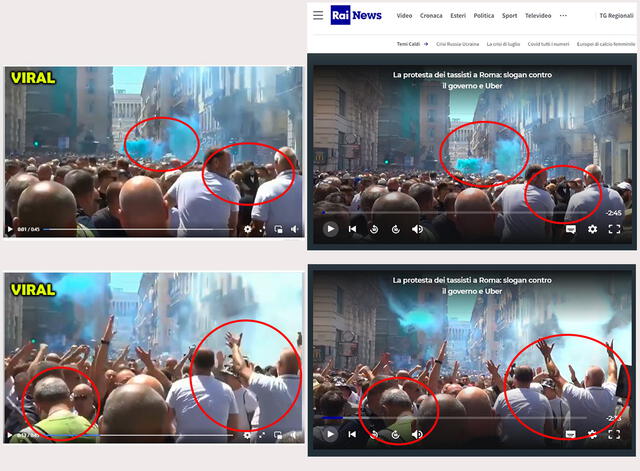This screenshot has height=471, width=640.
Task: Toggle subtitles in lower Rai News player
Action: point(571,434)
